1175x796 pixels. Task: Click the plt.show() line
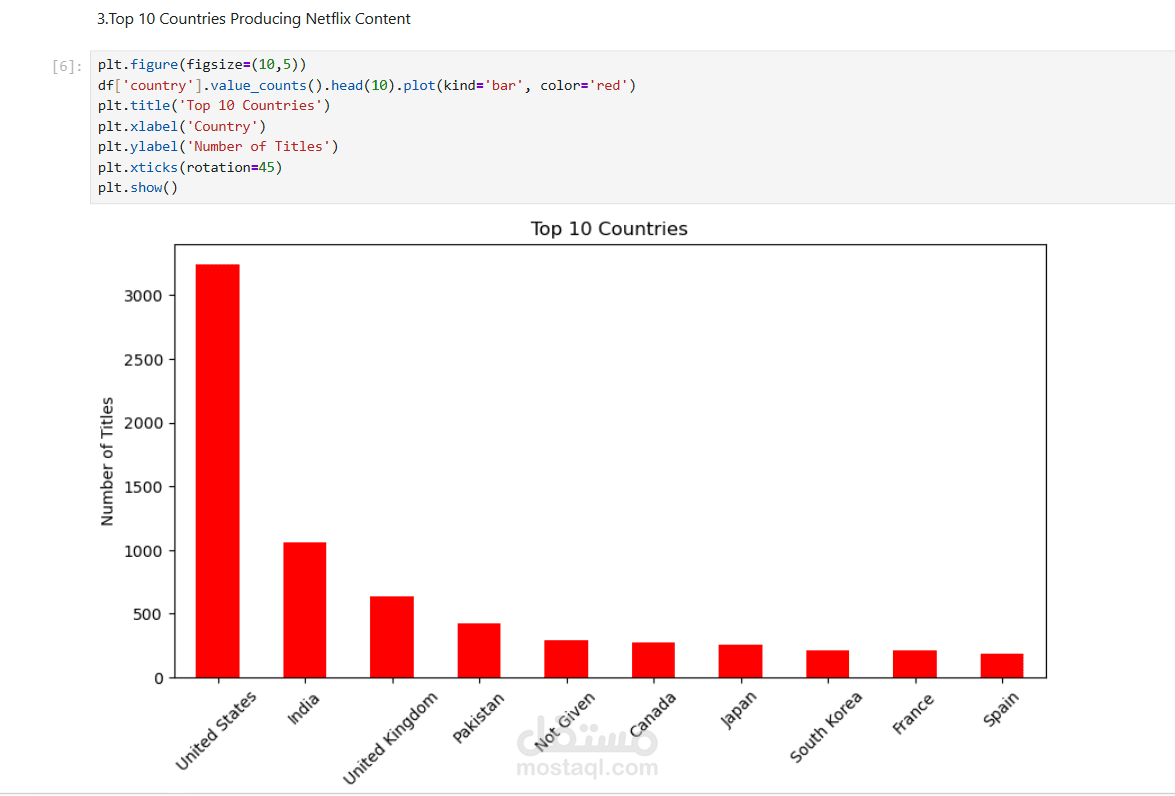[138, 187]
